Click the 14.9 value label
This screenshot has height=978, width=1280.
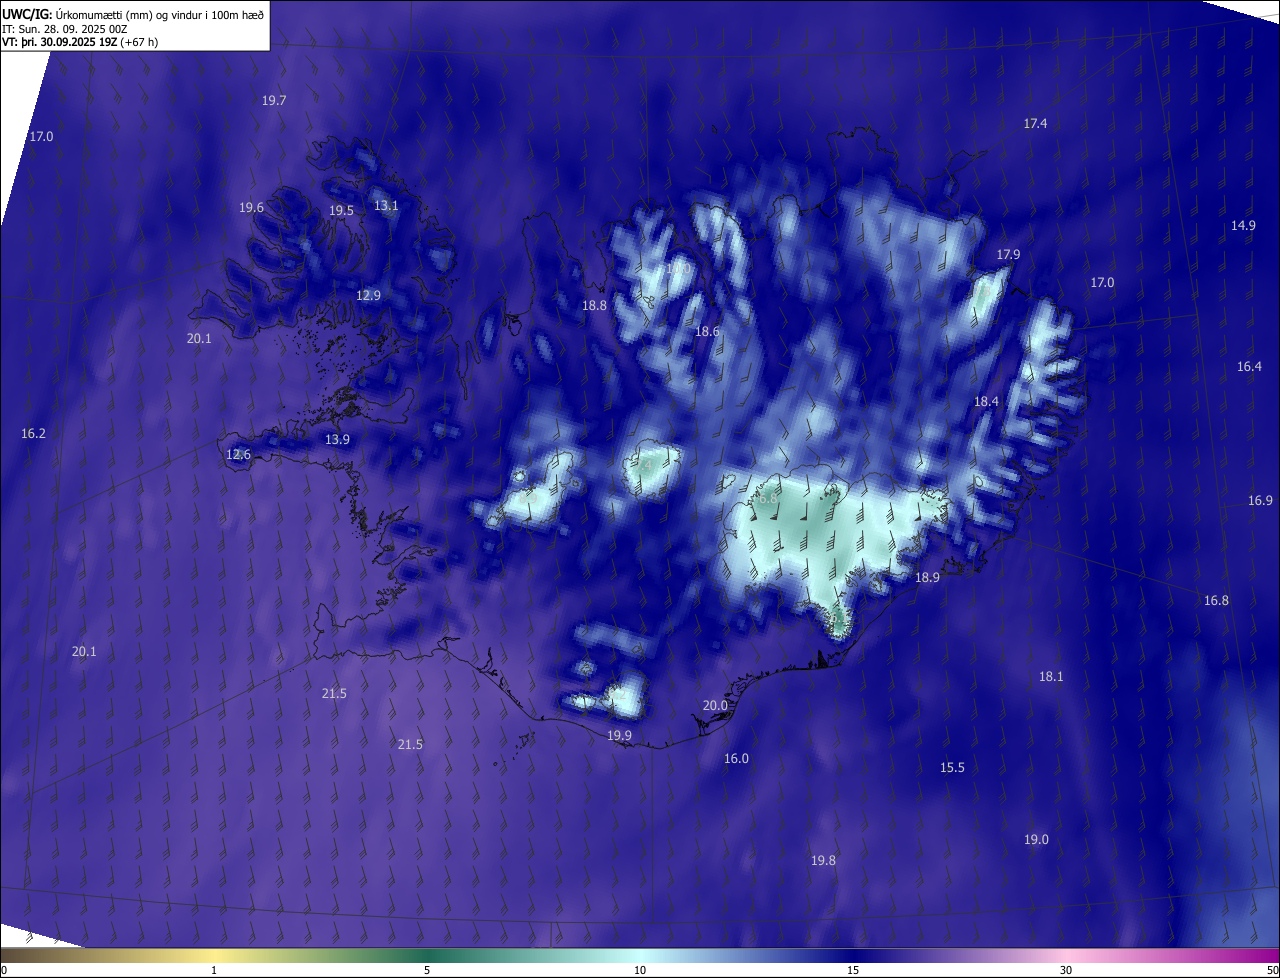click(x=1243, y=226)
